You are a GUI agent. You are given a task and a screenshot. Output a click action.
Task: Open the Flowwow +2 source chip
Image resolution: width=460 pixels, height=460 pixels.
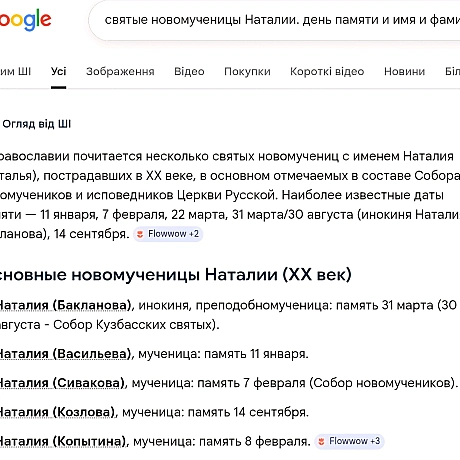click(x=168, y=234)
